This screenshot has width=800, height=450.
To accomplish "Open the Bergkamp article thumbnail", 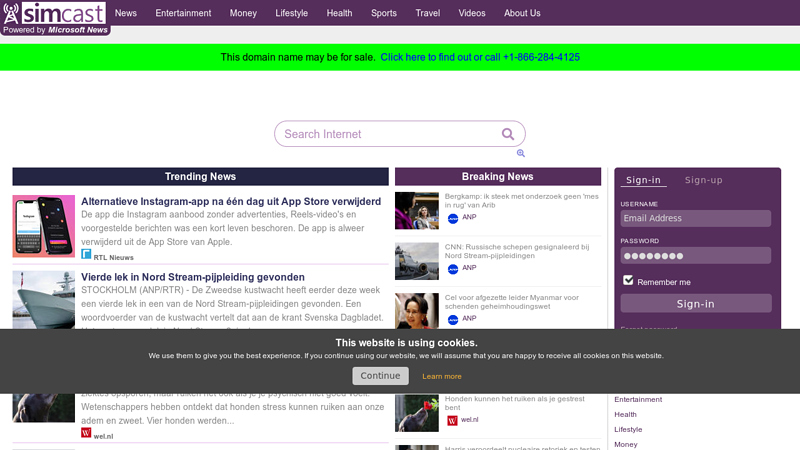I will (417, 211).
